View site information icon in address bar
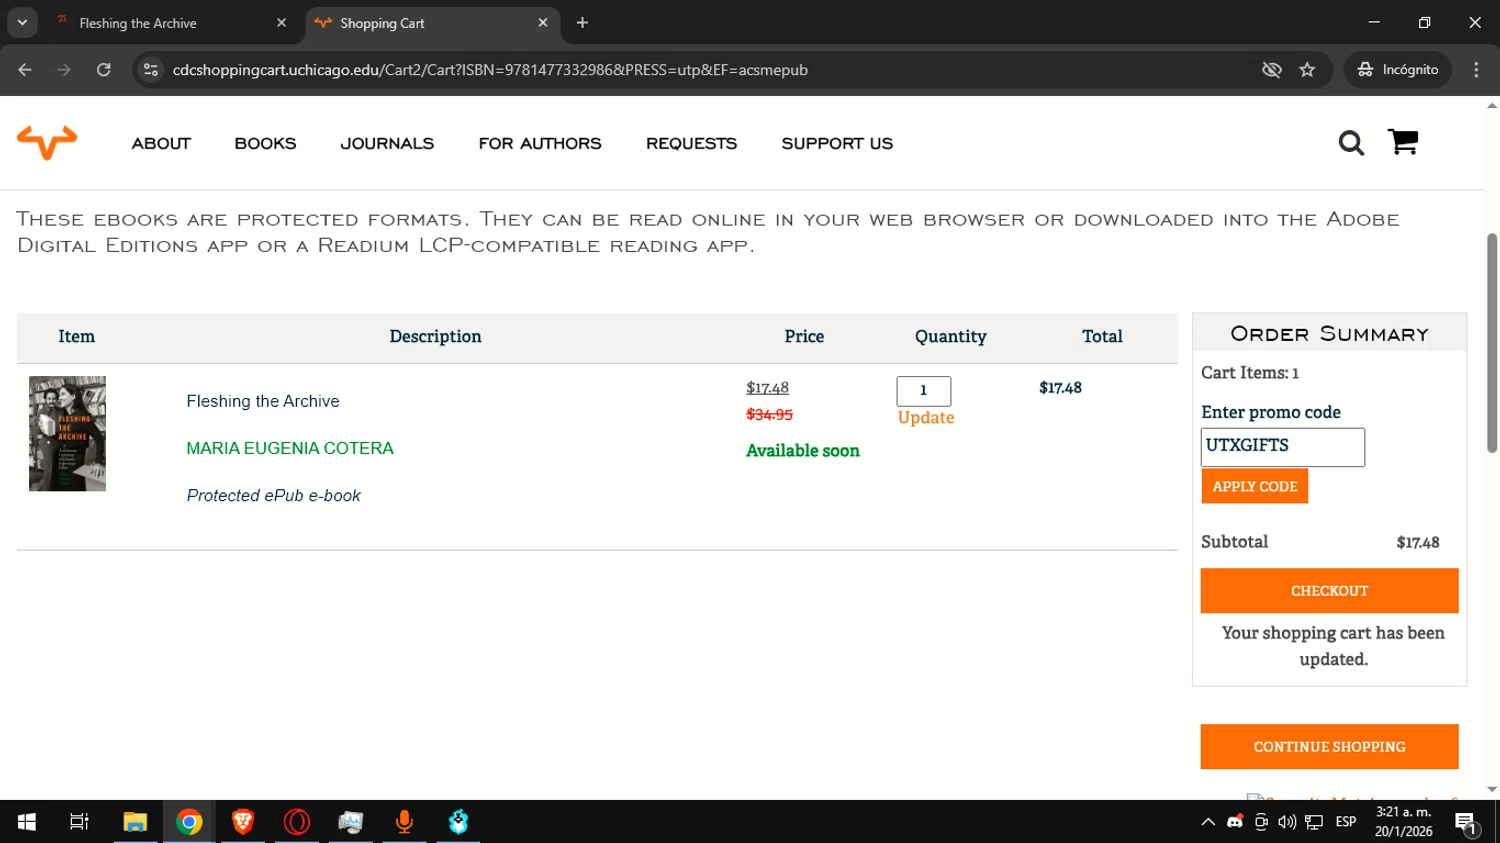Viewport: 1500px width, 843px height. pyautogui.click(x=151, y=70)
